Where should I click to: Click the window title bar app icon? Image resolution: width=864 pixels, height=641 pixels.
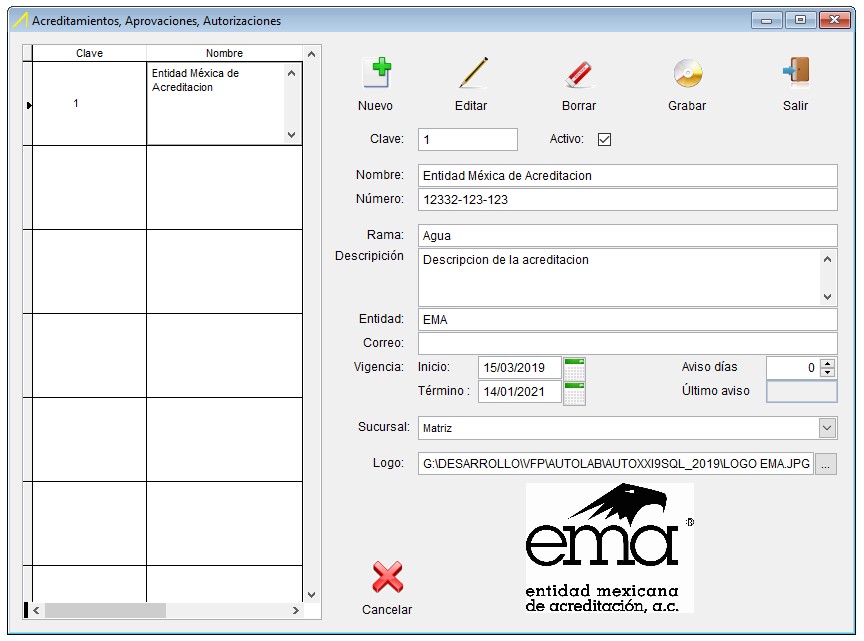pyautogui.click(x=20, y=21)
